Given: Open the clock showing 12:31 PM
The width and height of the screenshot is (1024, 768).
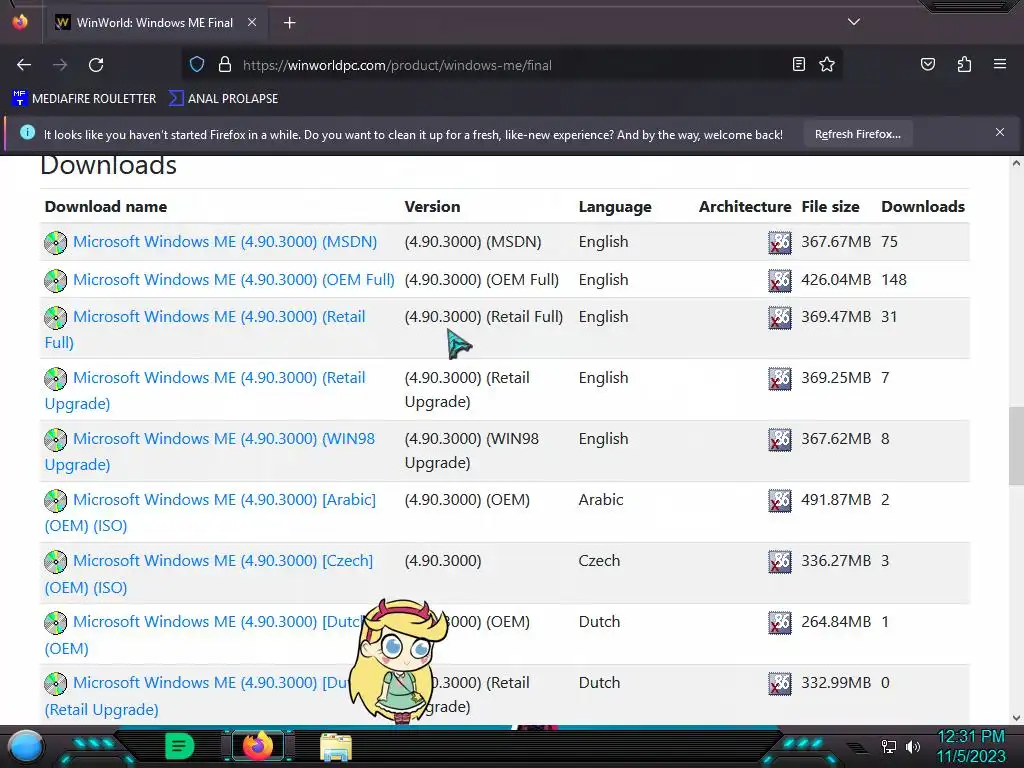Looking at the screenshot, I should pyautogui.click(x=971, y=746).
